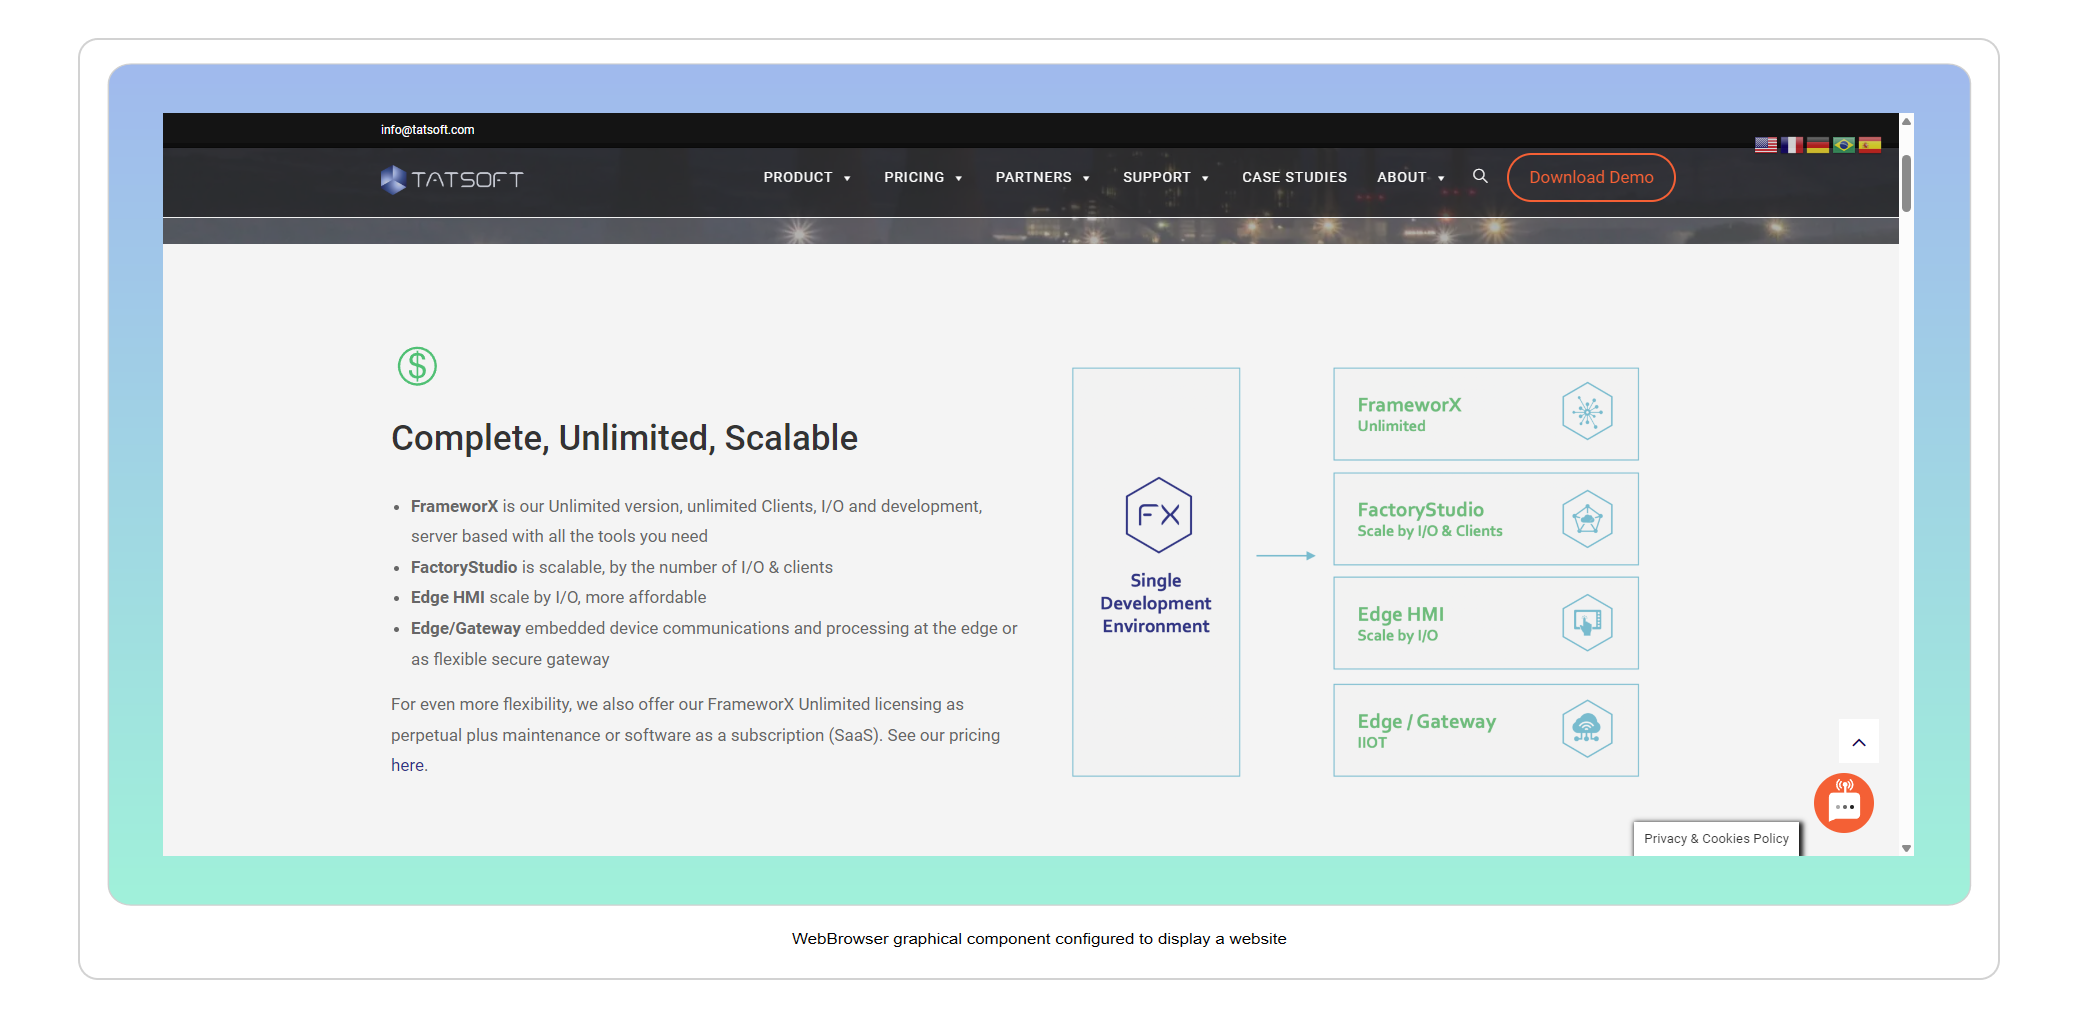
Task: Click the Tatsoft logo in the header
Action: pyautogui.click(x=452, y=179)
